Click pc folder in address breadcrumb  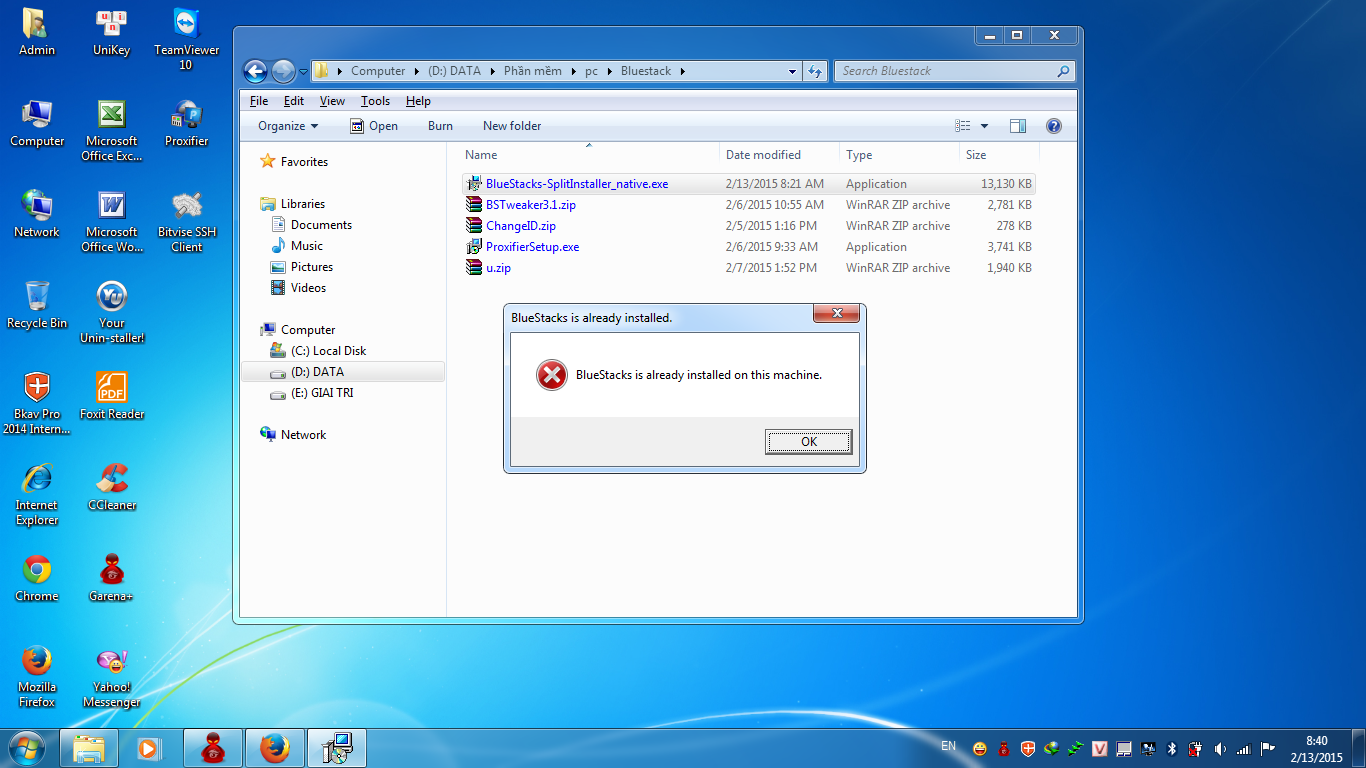click(x=592, y=71)
